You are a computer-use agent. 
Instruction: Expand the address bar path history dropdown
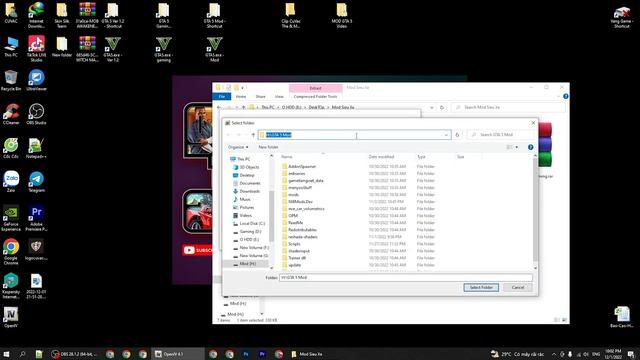point(446,135)
